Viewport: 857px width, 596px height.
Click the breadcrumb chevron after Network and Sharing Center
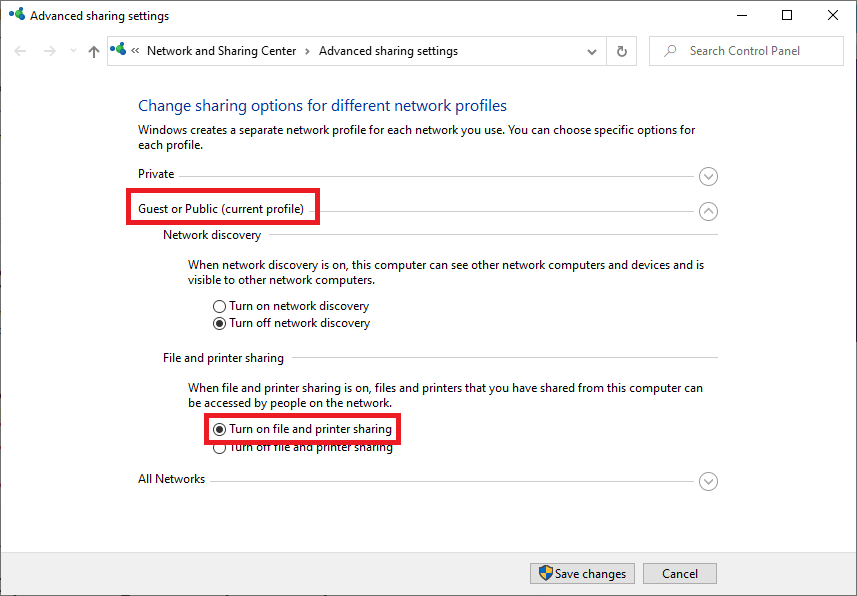(307, 51)
